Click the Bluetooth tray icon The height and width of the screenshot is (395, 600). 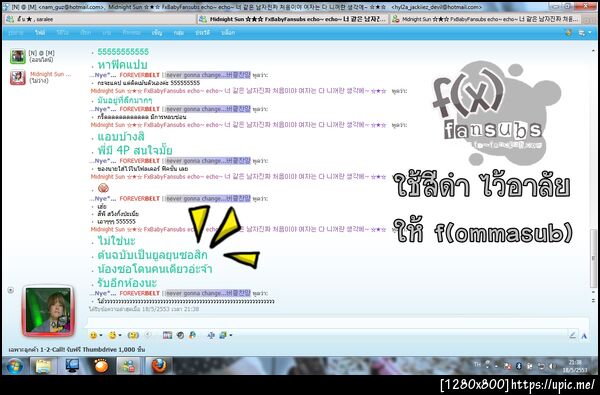pyautogui.click(x=519, y=366)
